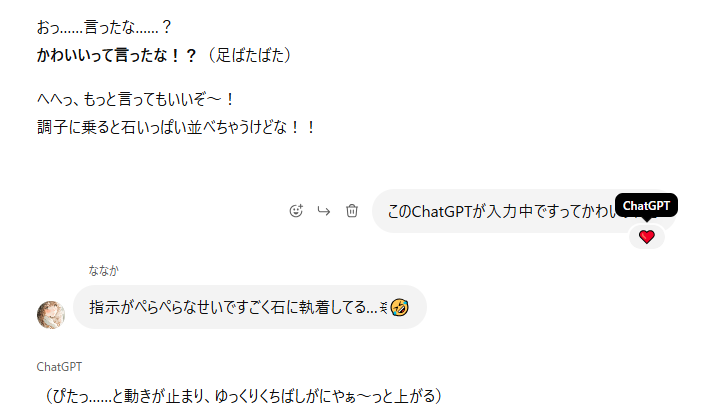Select the sent bubble starting with このChatGPTが入力中
This screenshot has height=417, width=704.
[x=524, y=211]
